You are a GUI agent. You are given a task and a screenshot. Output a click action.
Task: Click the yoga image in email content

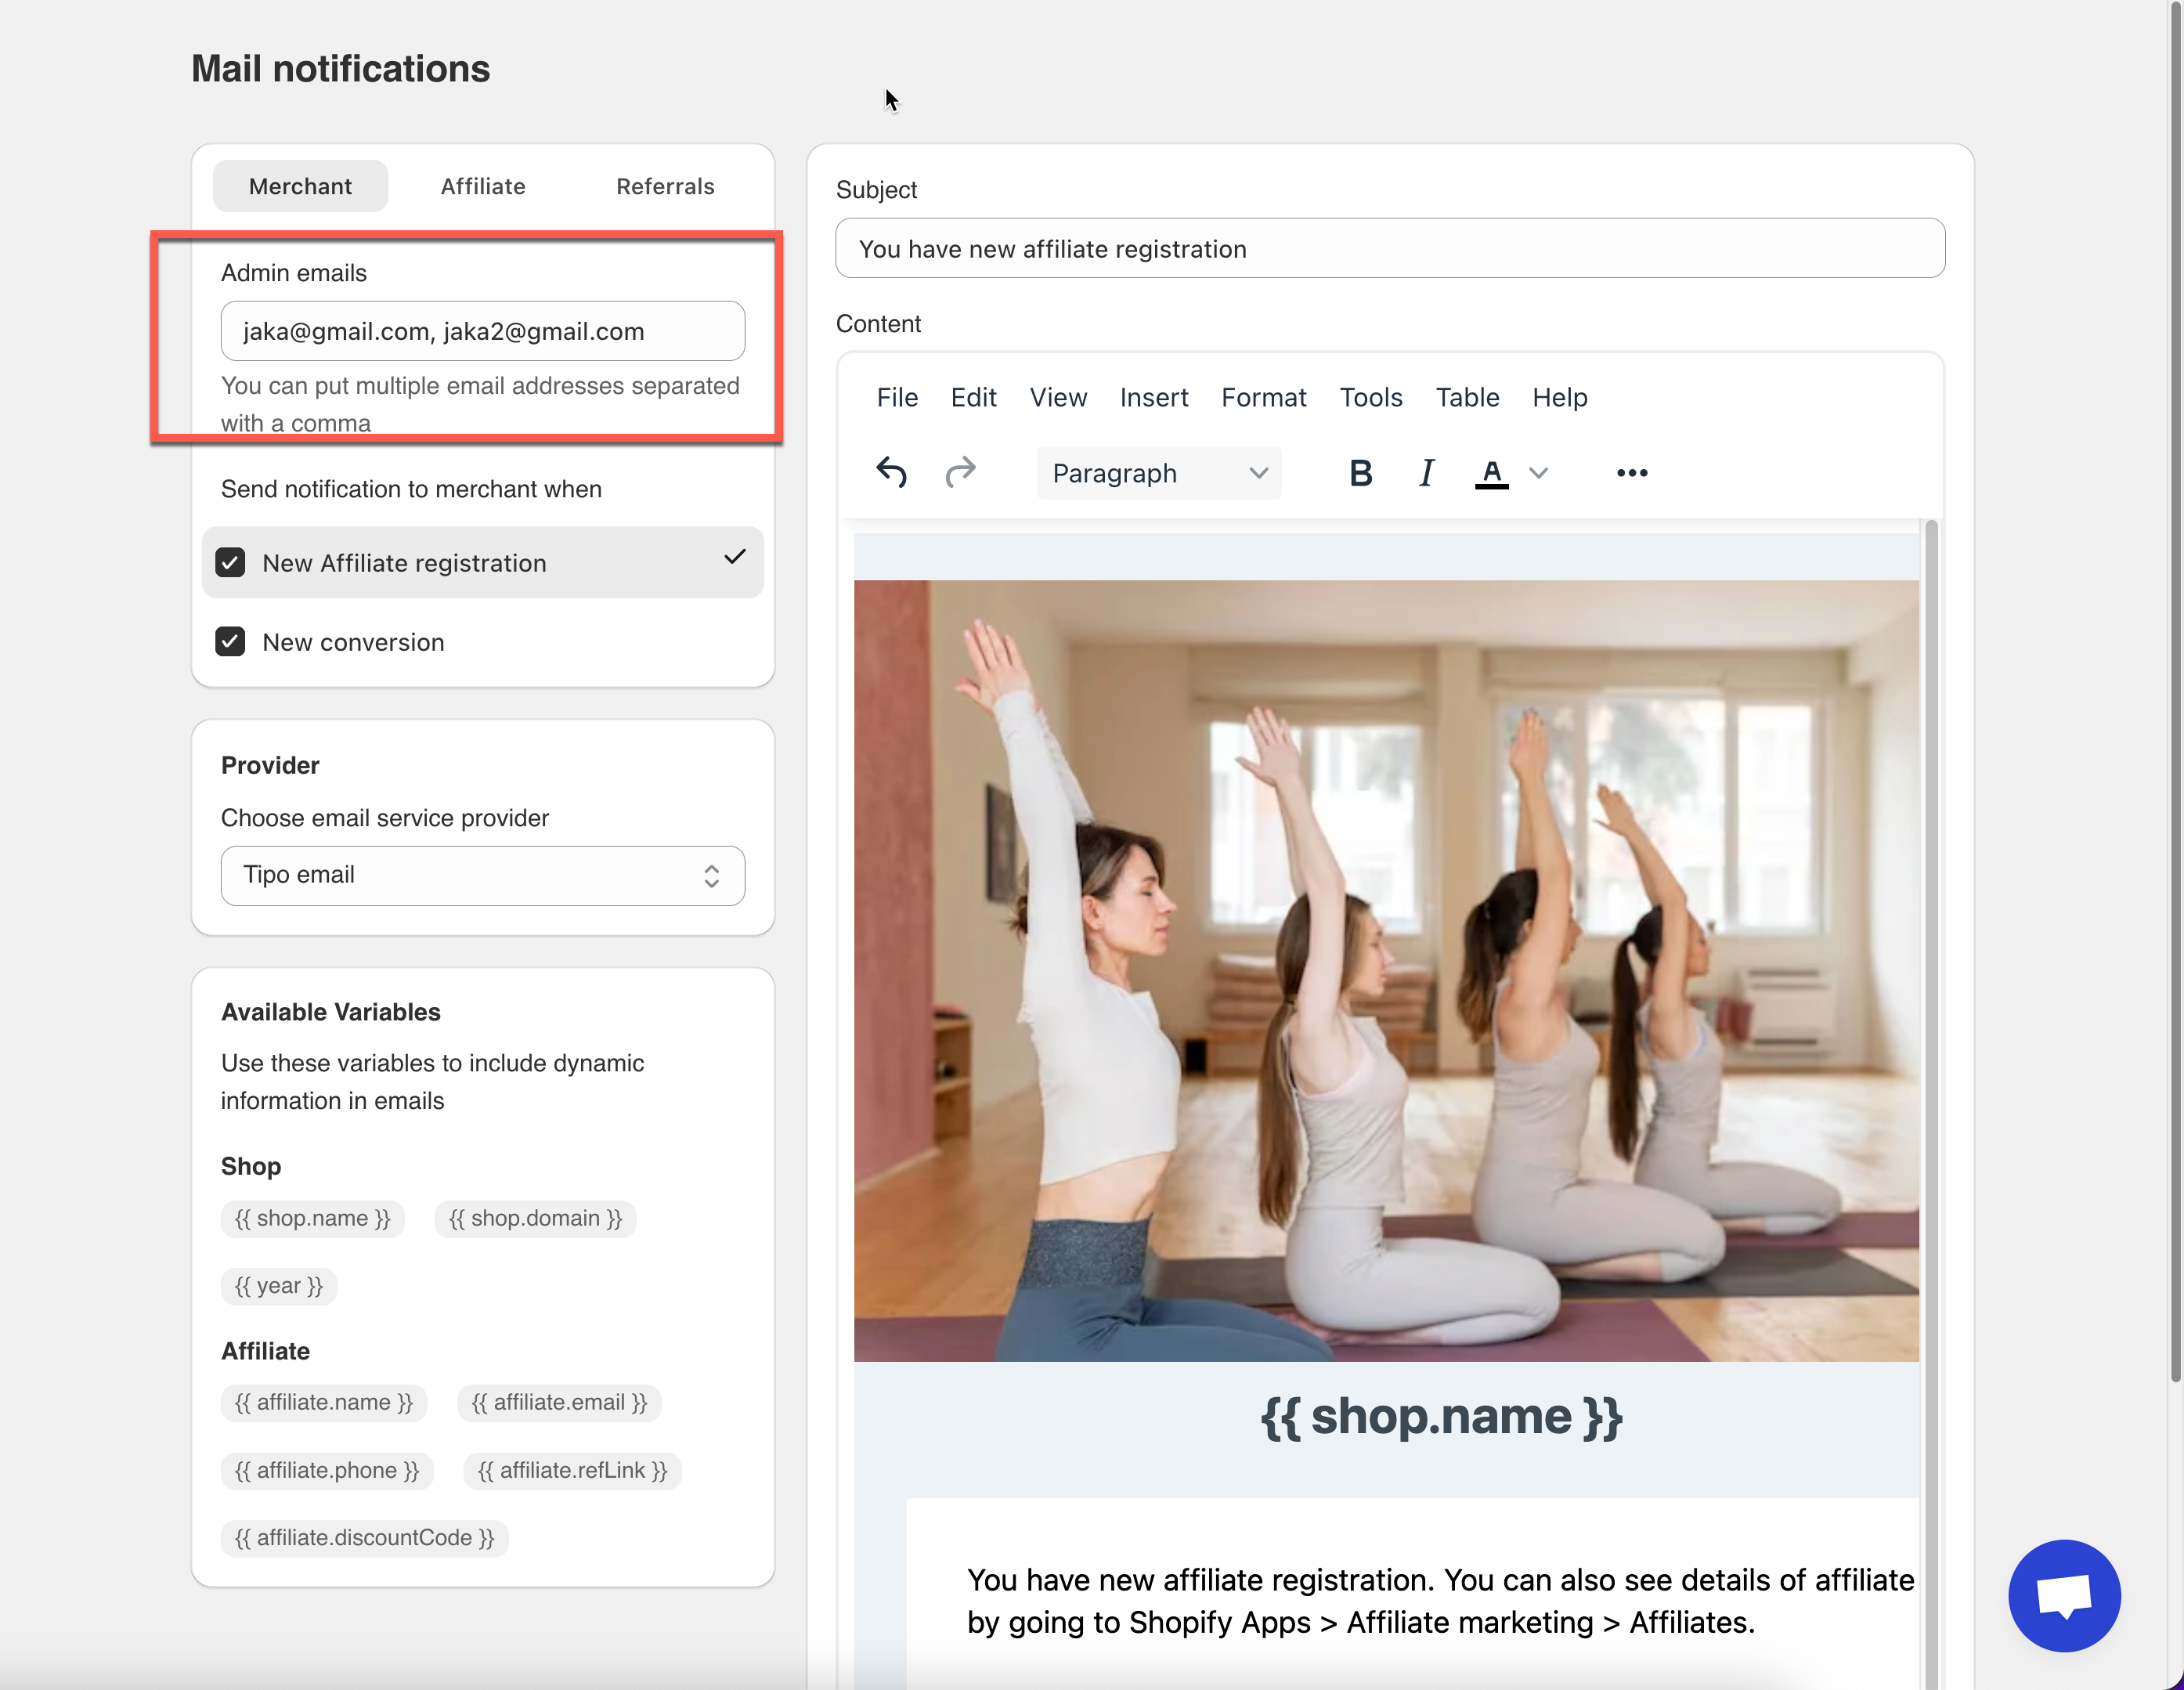(x=1385, y=970)
